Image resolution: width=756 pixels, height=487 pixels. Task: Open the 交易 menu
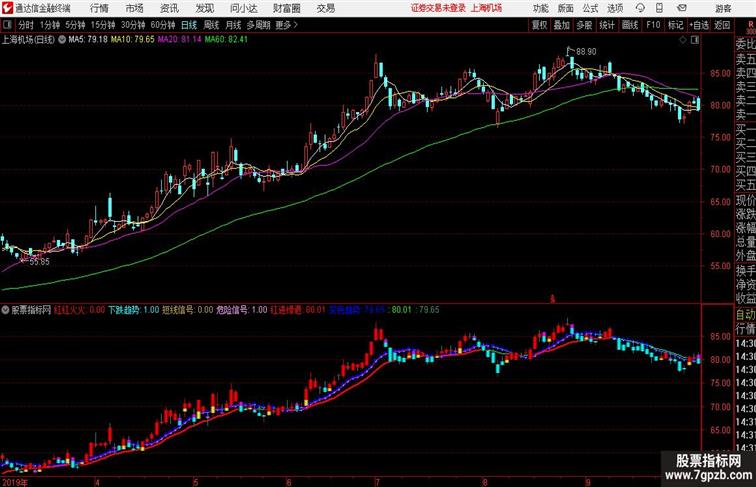326,8
